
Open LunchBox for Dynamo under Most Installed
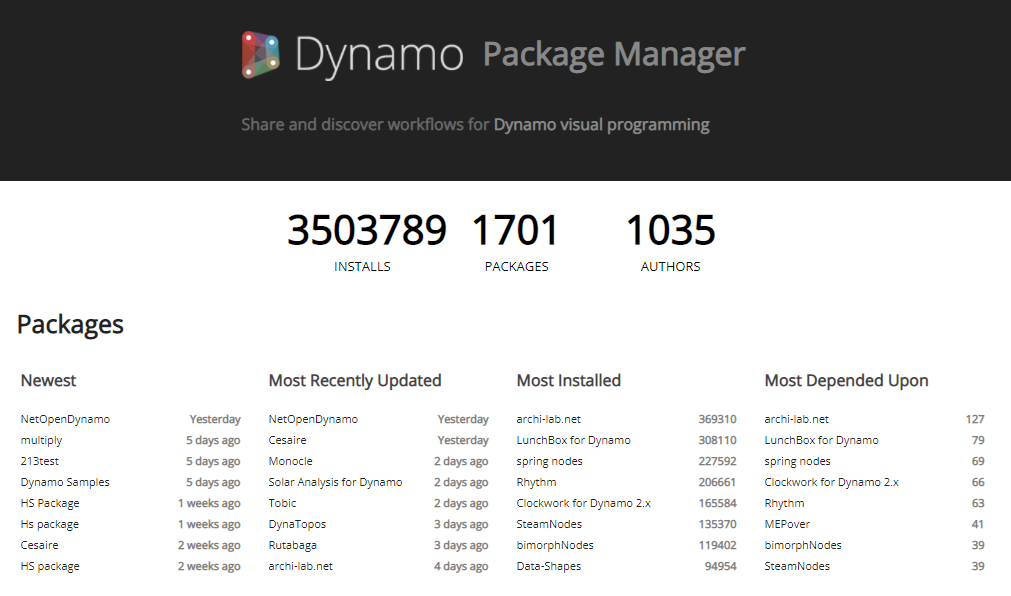[574, 440]
